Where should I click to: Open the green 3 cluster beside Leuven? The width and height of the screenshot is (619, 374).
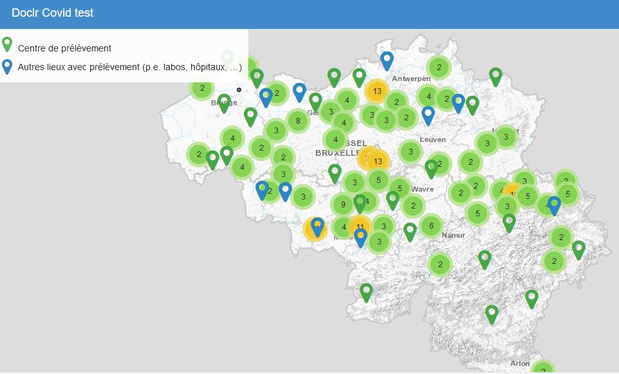point(411,152)
